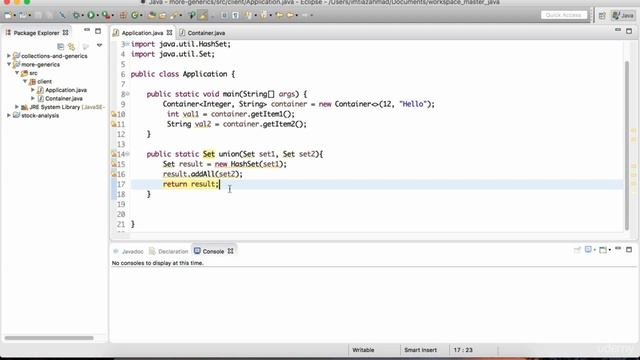Click the New Java Class green icon
640x360 pixels.
click(x=134, y=16)
